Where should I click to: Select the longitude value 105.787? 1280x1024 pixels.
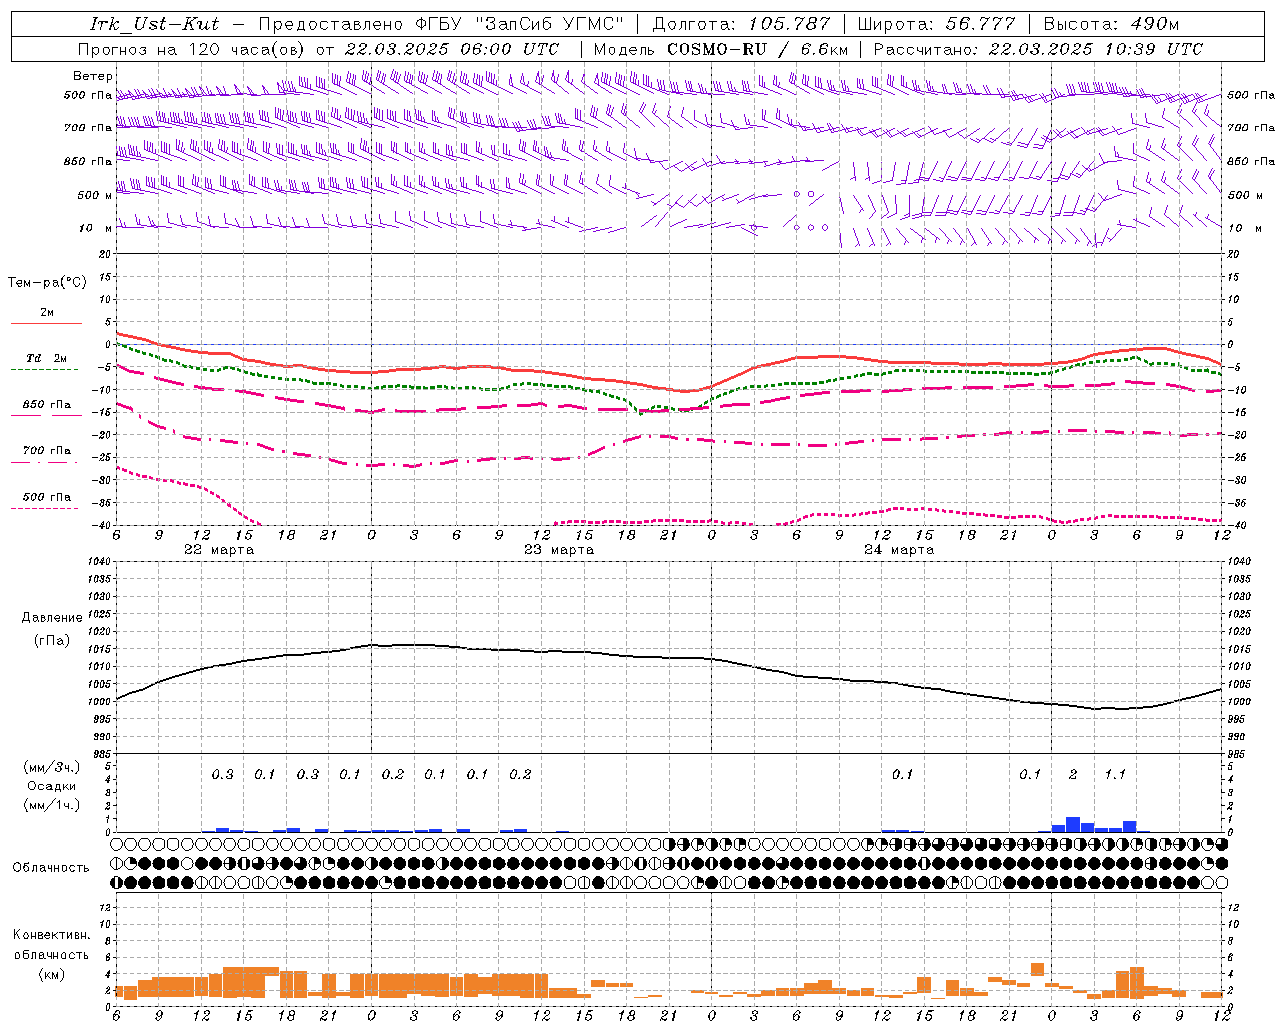789,24
